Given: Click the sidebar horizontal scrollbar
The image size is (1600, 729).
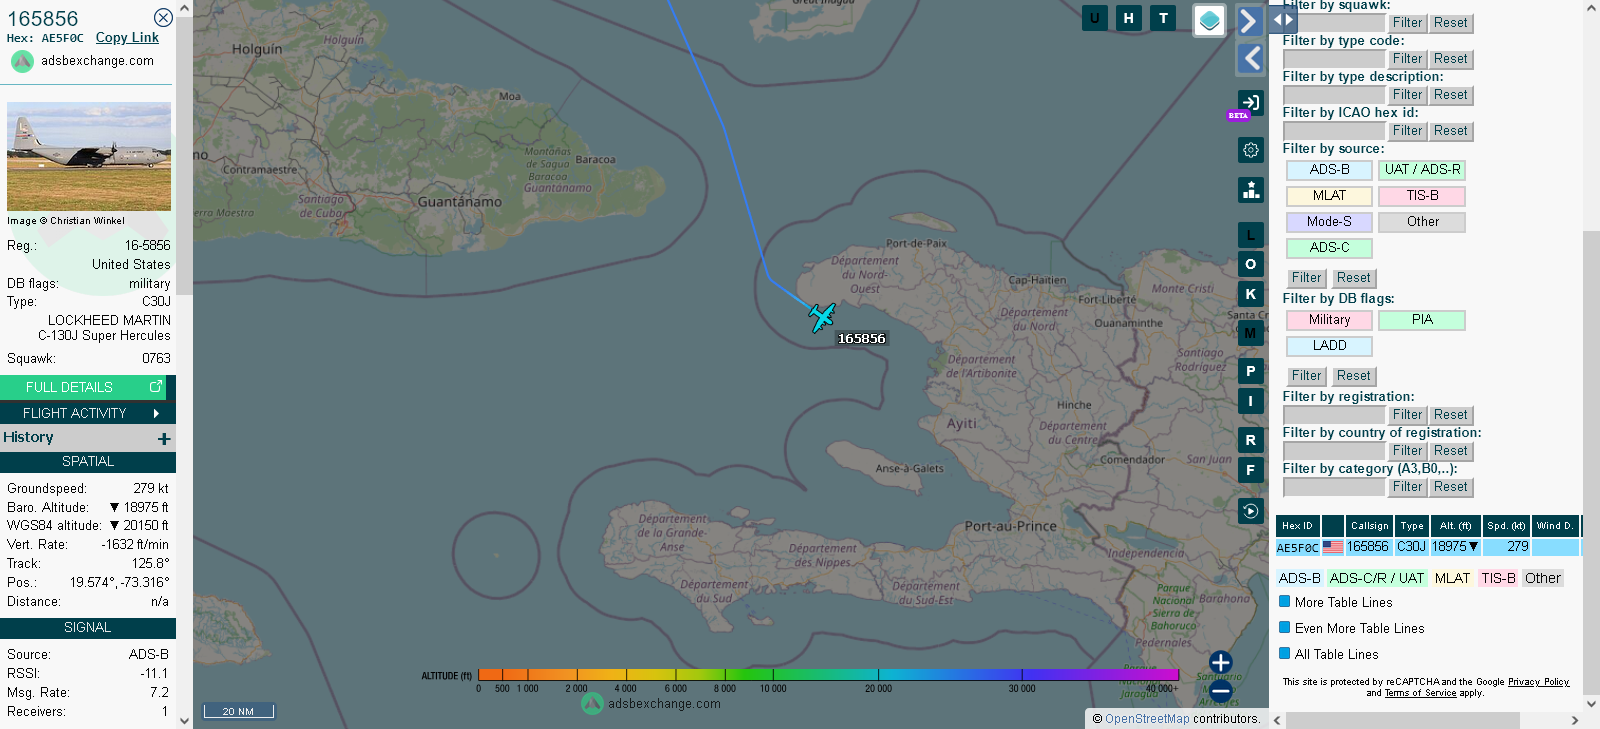Looking at the screenshot, I should [x=1402, y=720].
